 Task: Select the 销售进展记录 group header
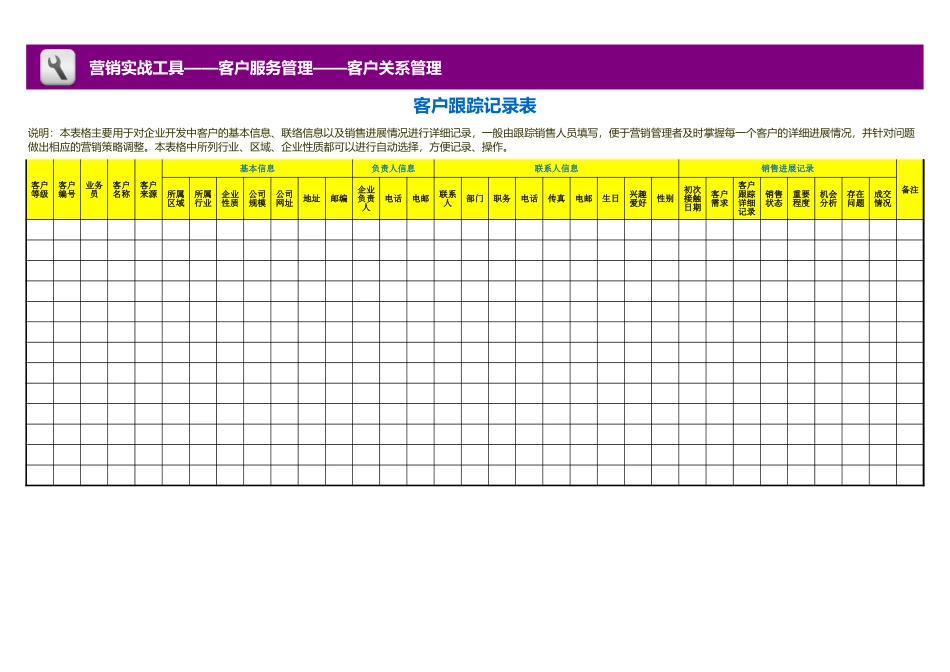click(x=787, y=168)
